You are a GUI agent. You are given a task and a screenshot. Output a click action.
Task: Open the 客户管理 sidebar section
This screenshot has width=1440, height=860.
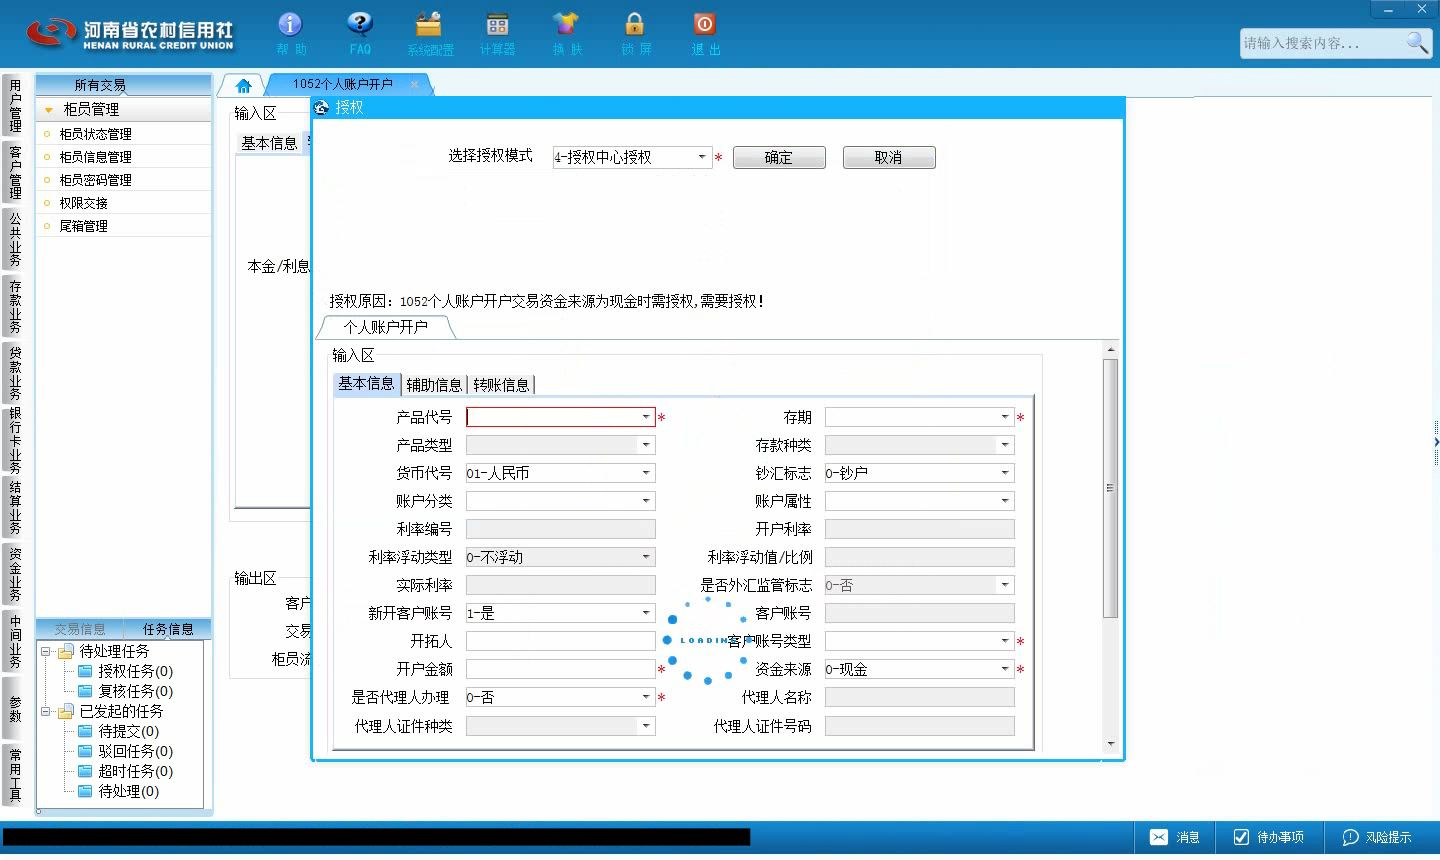(x=15, y=173)
